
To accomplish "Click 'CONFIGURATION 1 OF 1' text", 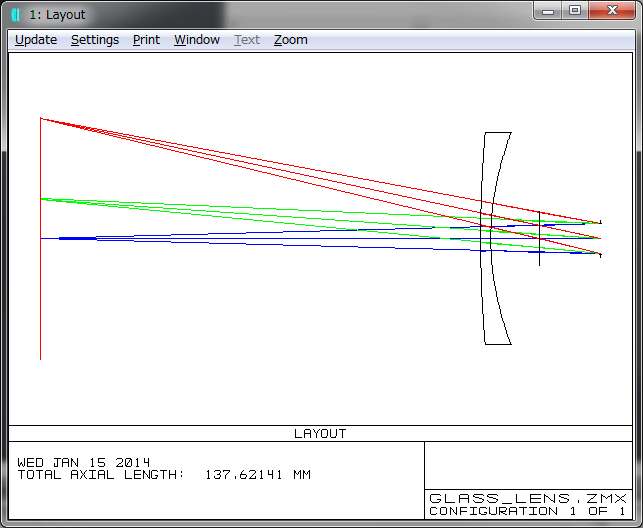I will (527, 511).
